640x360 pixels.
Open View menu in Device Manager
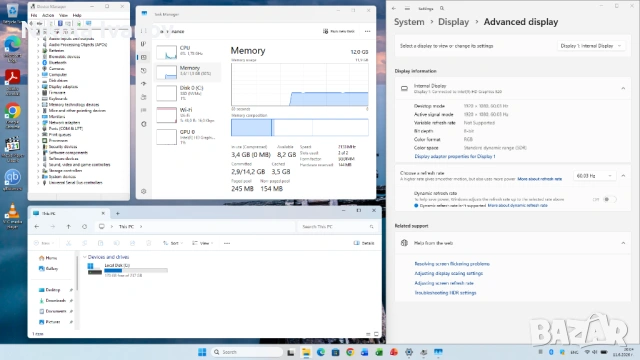point(63,15)
